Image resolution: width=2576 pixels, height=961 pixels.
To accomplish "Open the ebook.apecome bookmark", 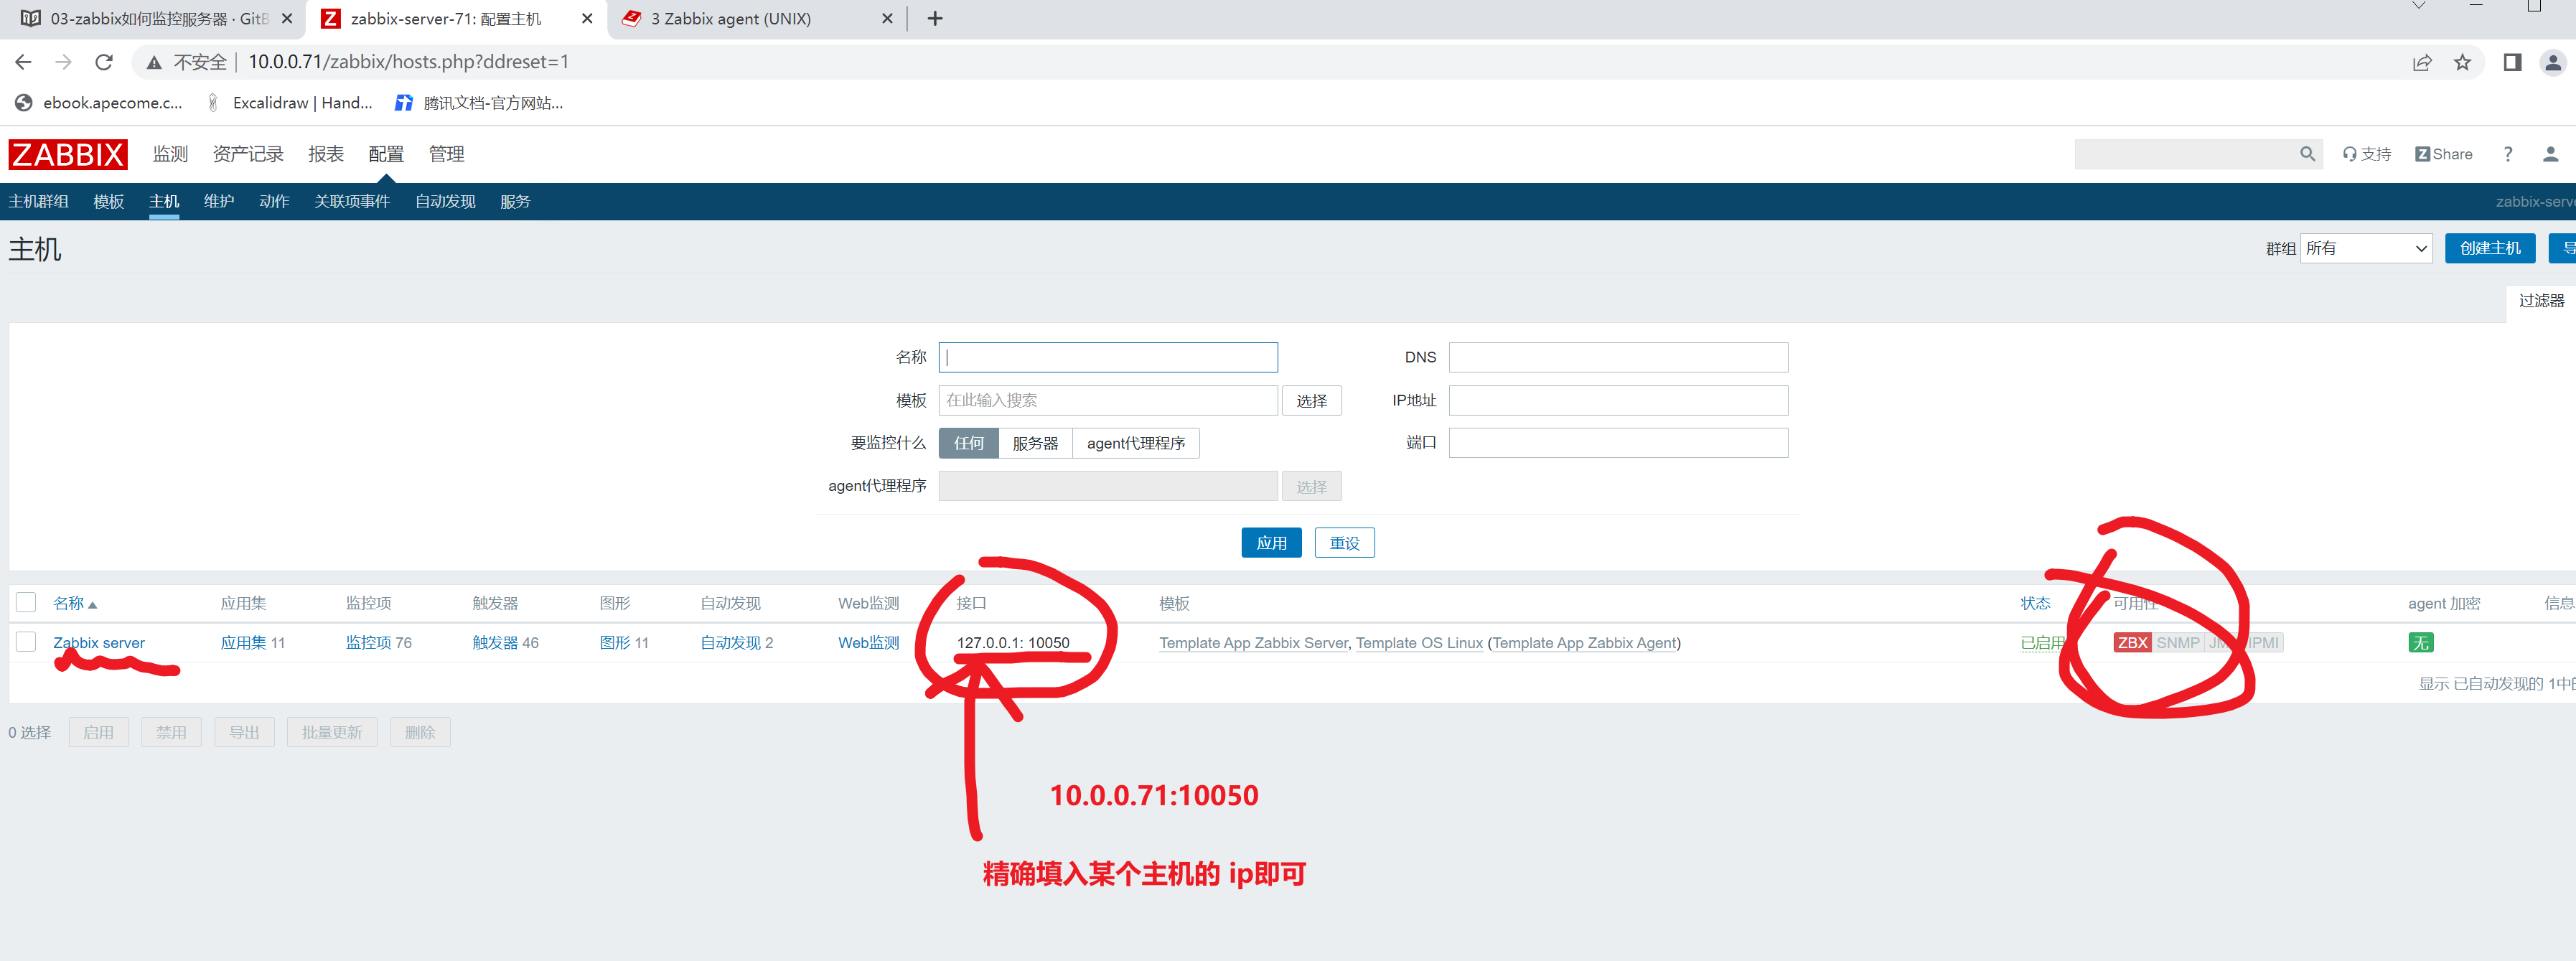I will pos(98,103).
